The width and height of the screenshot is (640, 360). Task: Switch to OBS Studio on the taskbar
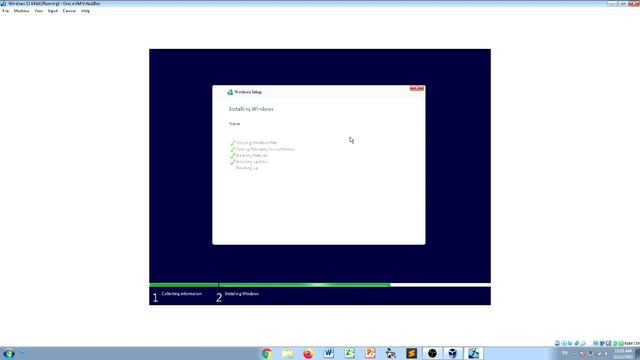pos(432,353)
